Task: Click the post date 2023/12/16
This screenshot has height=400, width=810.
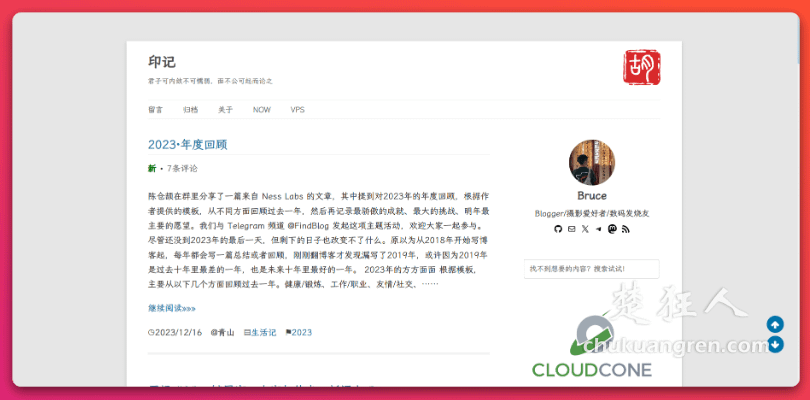Action: tap(178, 332)
